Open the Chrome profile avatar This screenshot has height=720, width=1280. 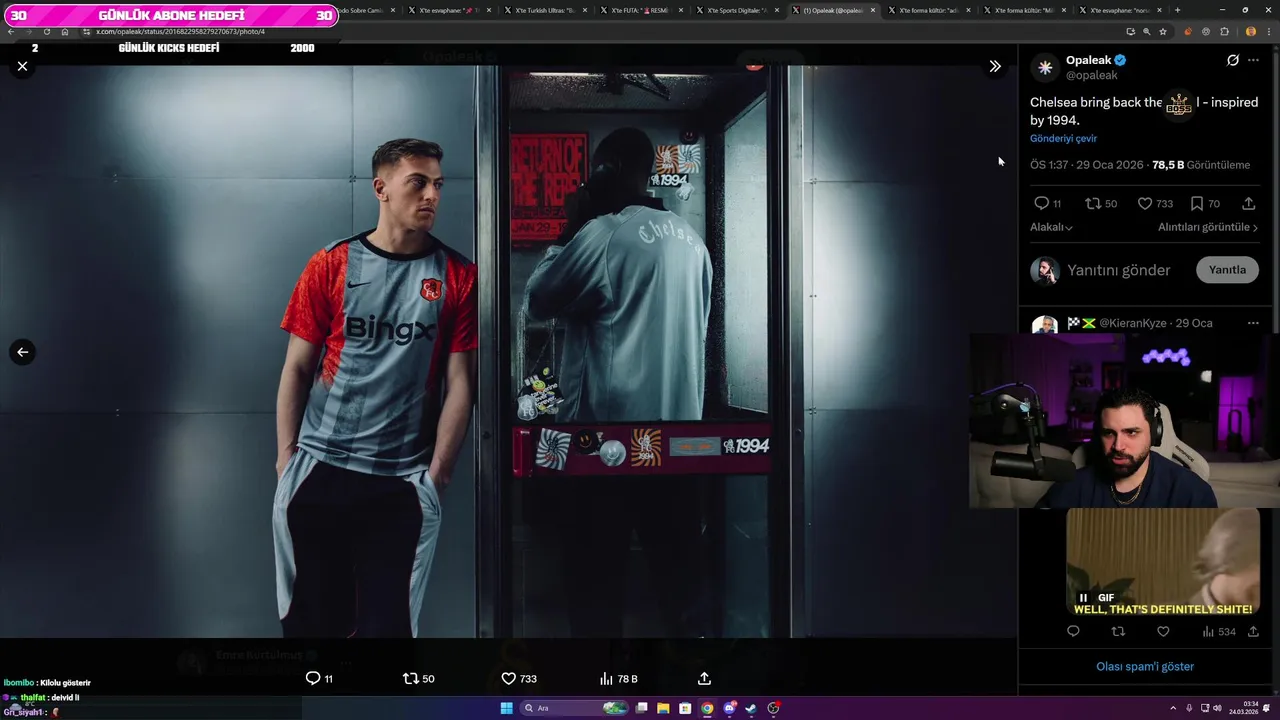tap(1250, 31)
